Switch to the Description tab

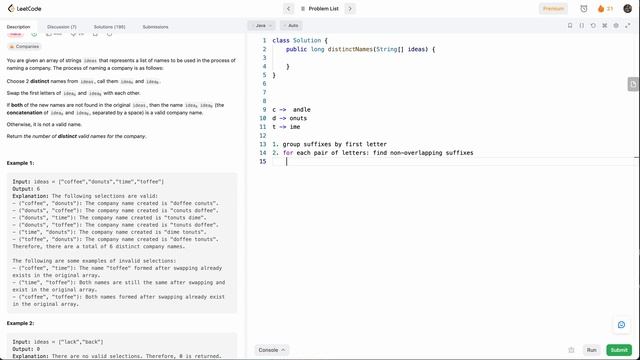[x=18, y=27]
